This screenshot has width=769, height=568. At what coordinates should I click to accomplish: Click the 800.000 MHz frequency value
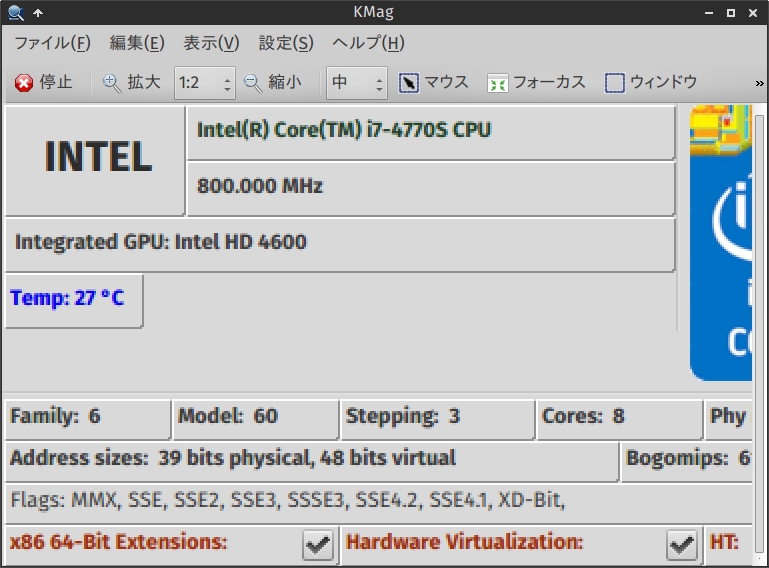[x=260, y=186]
